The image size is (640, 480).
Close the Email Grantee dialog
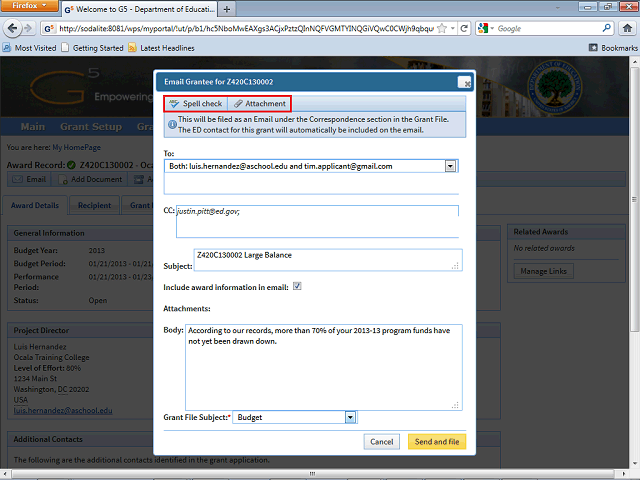(465, 82)
